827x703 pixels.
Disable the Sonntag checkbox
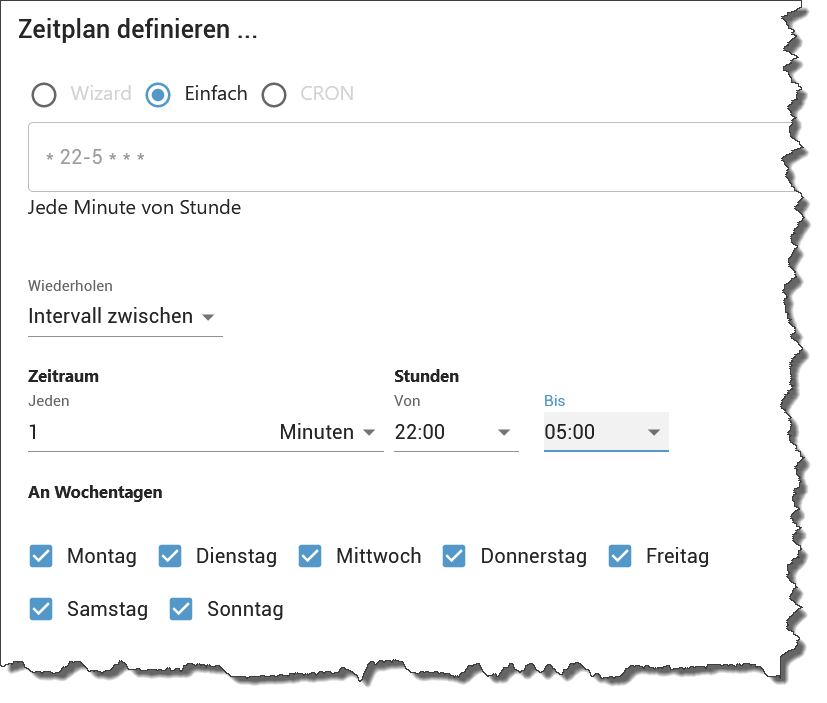pyautogui.click(x=181, y=609)
